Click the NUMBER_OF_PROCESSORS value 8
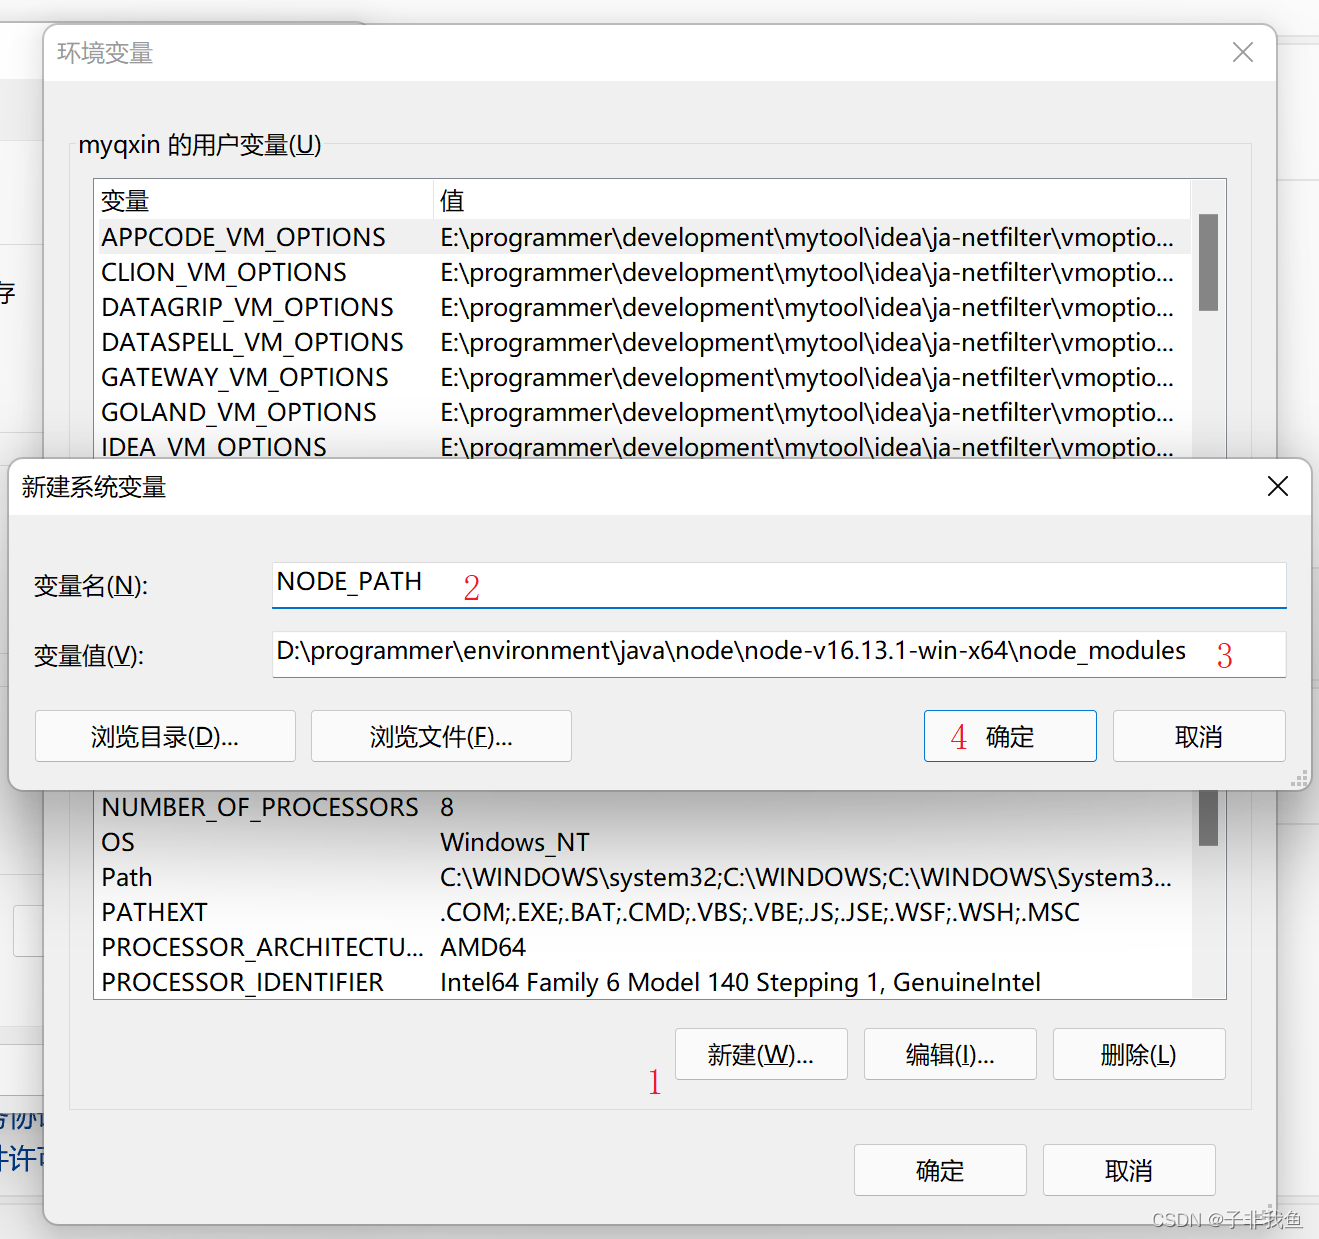The width and height of the screenshot is (1319, 1239). [447, 807]
